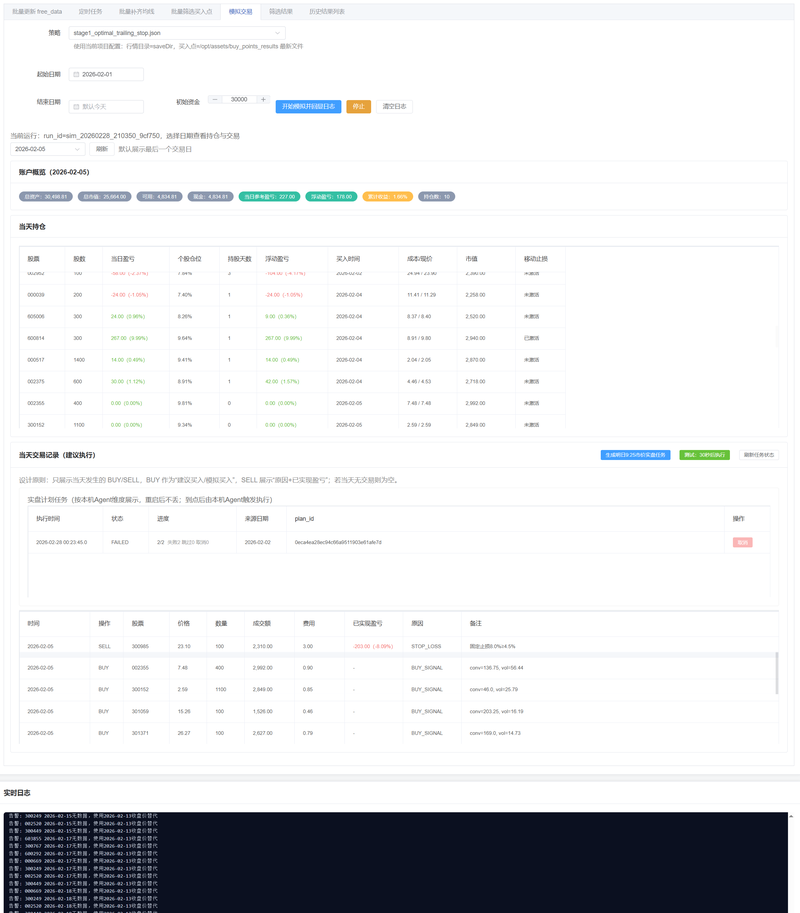The image size is (800, 913).
Task: Click holdings row for stock 000039
Action: 292,295
